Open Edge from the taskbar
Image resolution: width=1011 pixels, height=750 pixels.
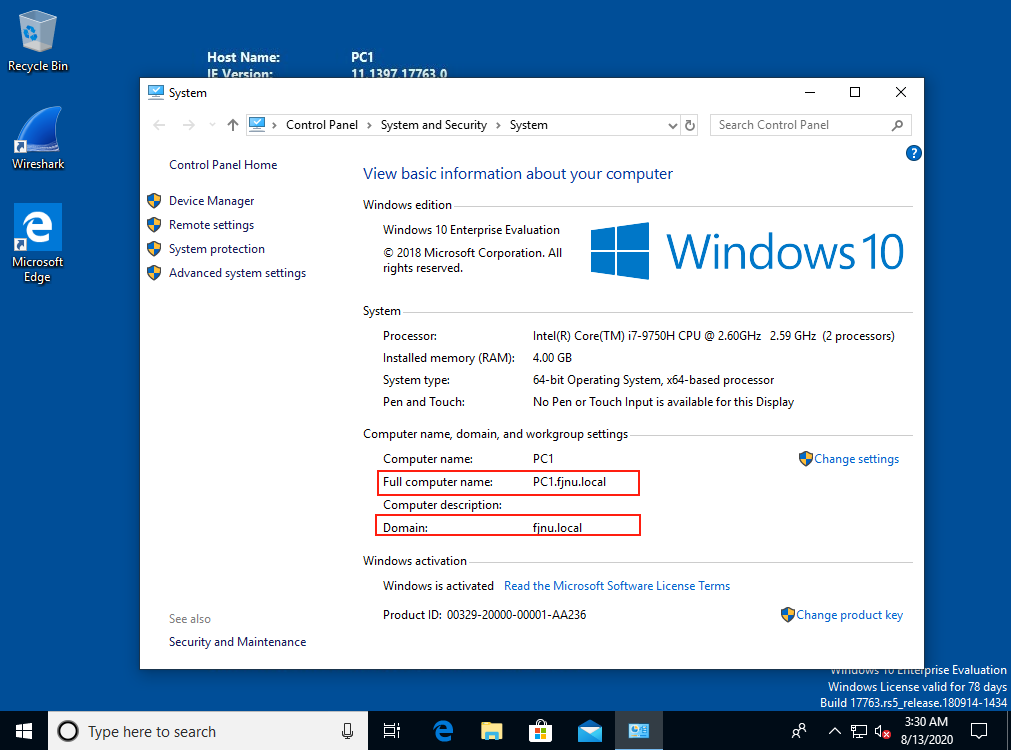tap(443, 731)
